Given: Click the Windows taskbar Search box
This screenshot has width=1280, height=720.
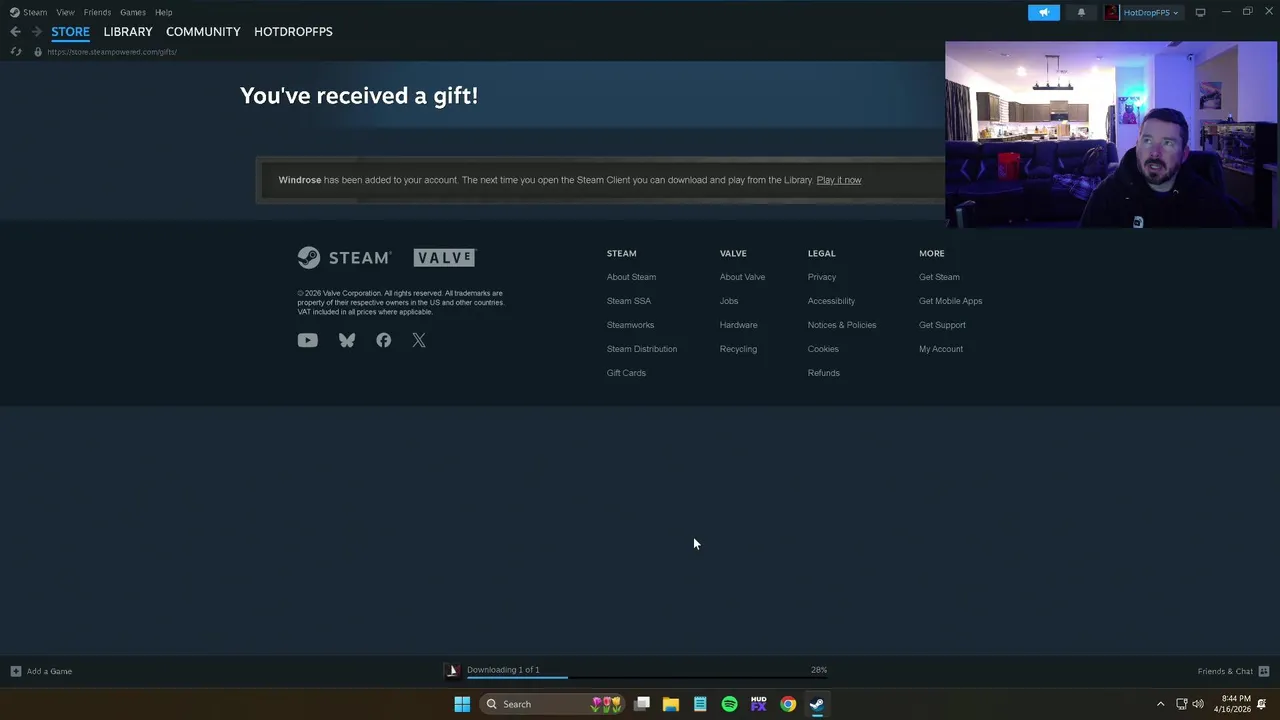Looking at the screenshot, I should click(x=550, y=704).
